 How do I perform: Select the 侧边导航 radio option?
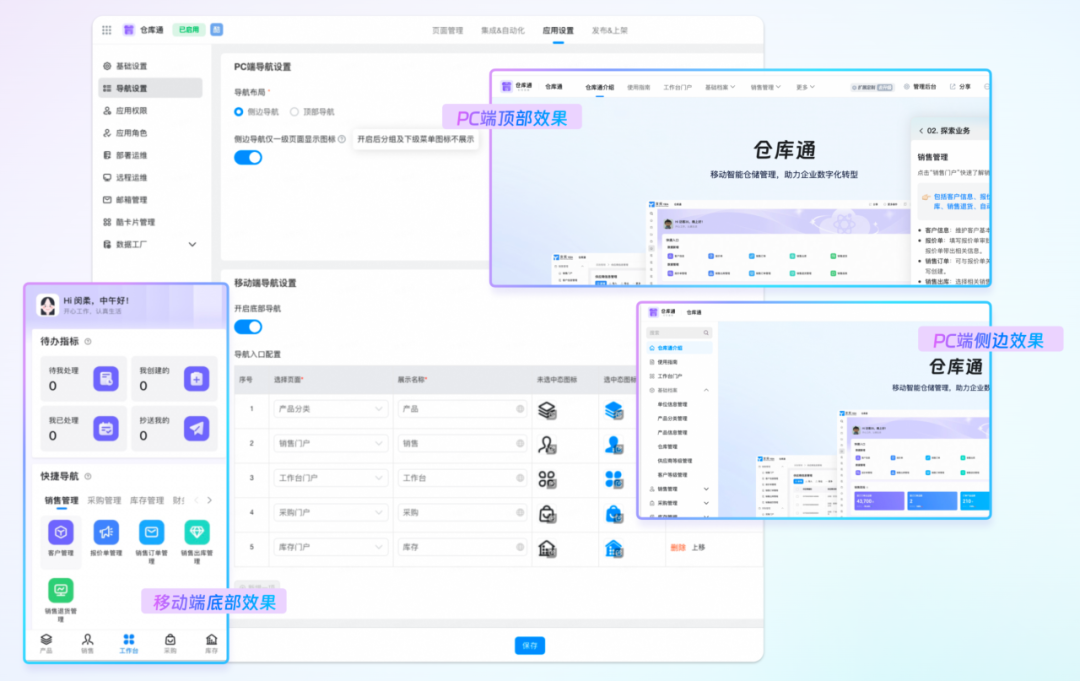[239, 112]
